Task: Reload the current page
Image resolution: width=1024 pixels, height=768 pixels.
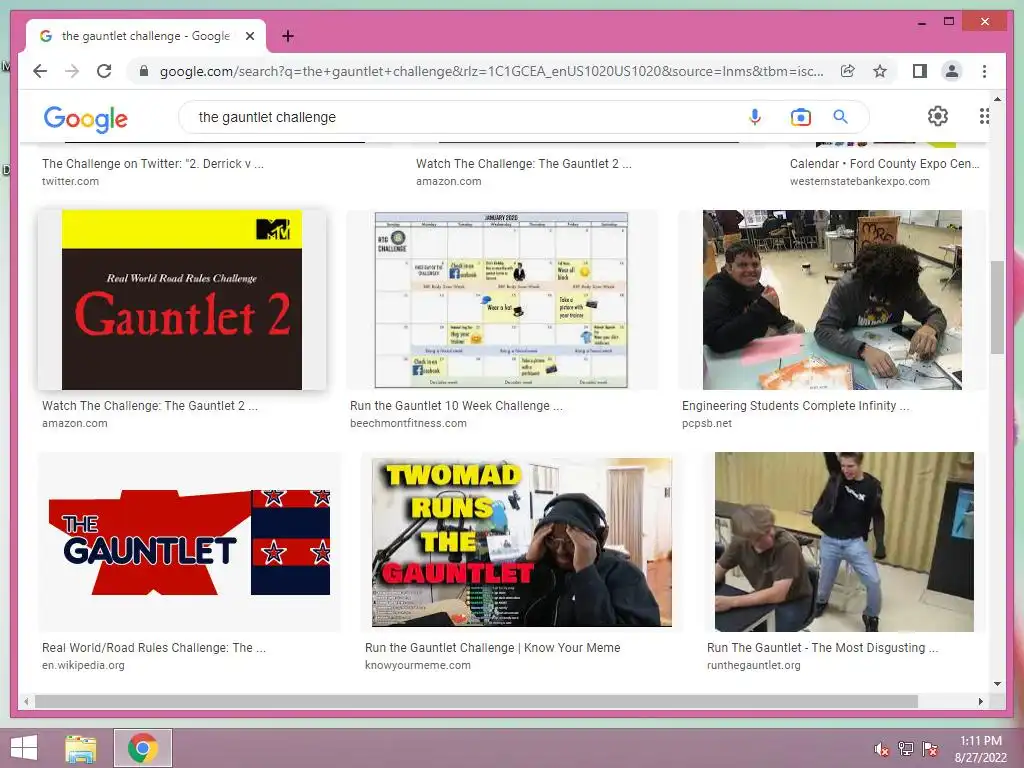Action: (x=104, y=71)
